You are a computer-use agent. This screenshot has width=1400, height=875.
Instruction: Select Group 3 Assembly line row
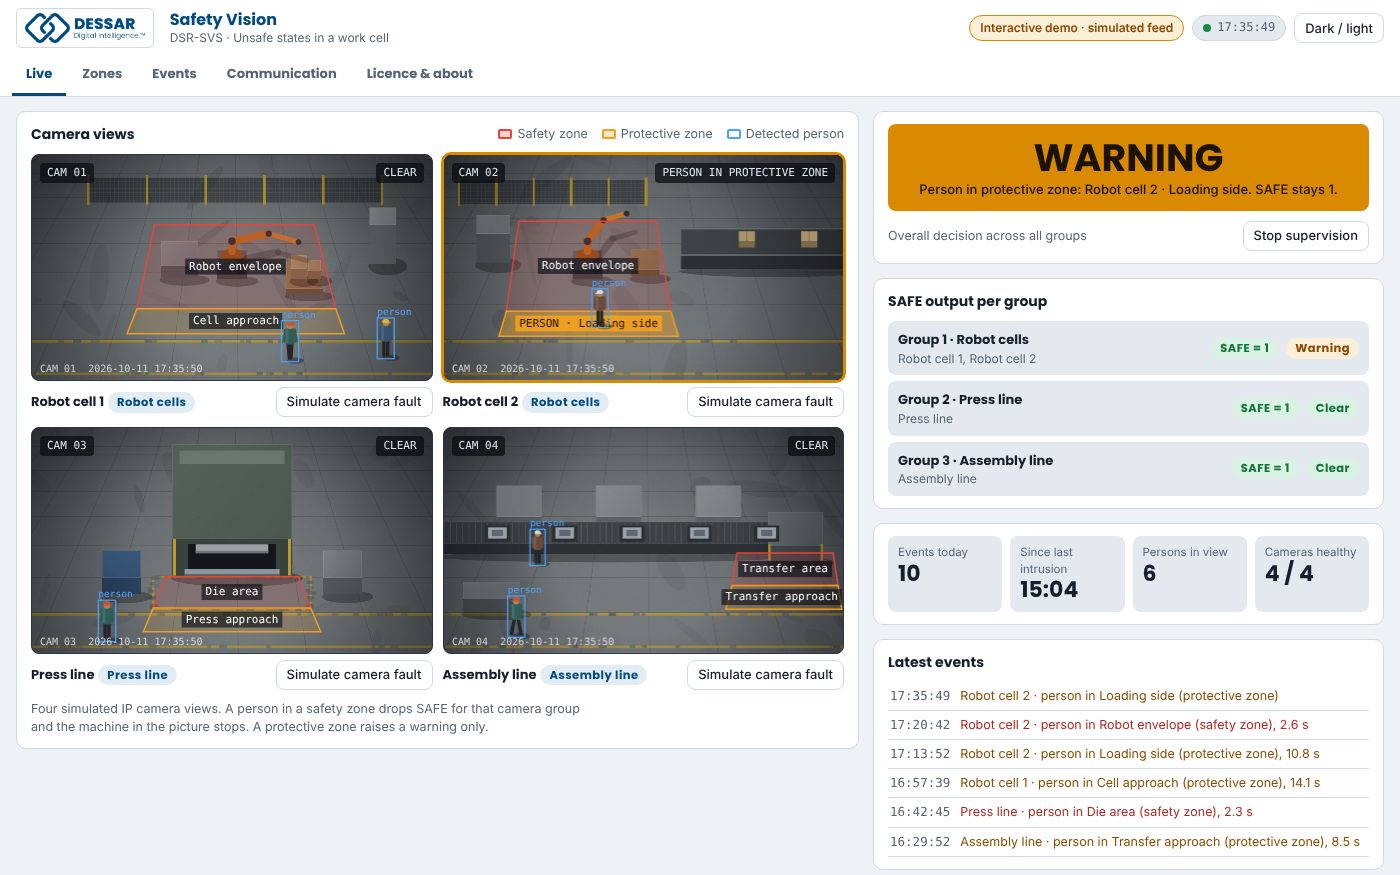[x=1128, y=469]
